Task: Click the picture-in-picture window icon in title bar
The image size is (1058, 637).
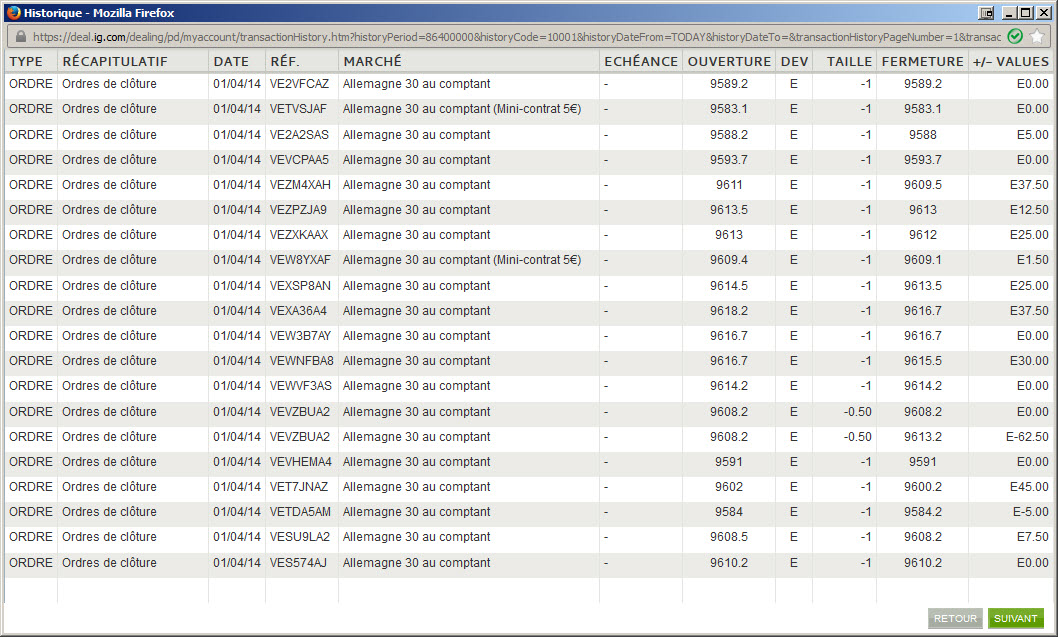Action: click(x=986, y=13)
